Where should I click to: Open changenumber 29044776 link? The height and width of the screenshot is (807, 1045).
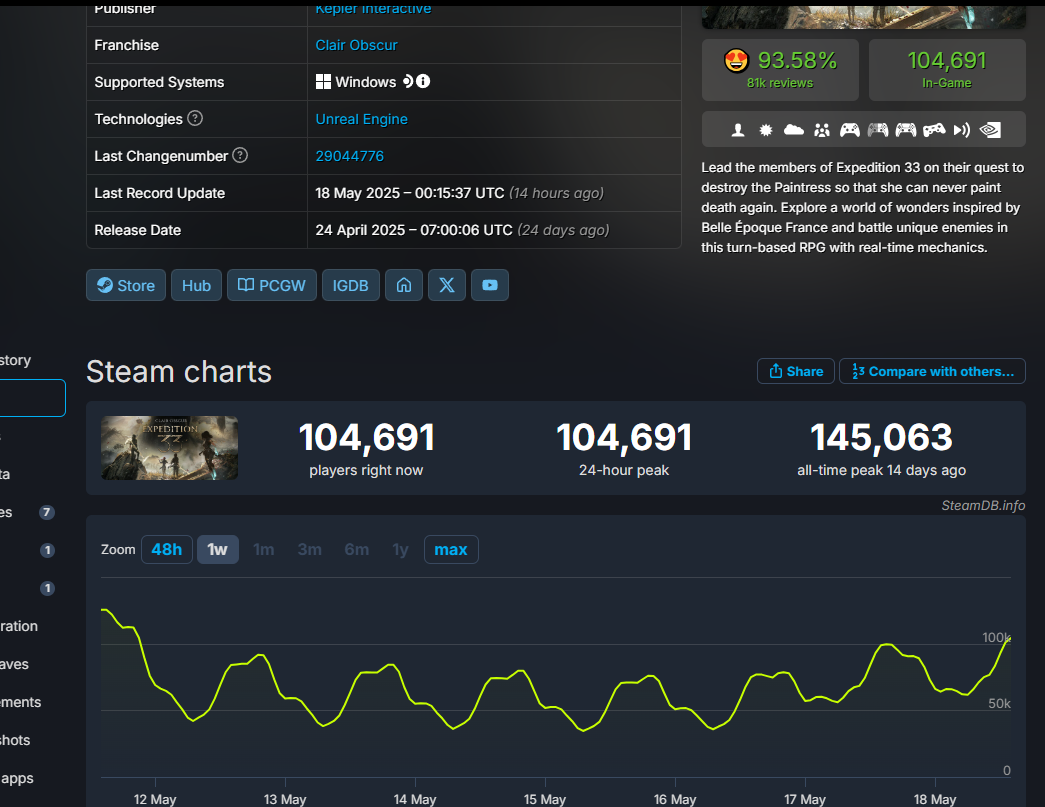pos(349,156)
